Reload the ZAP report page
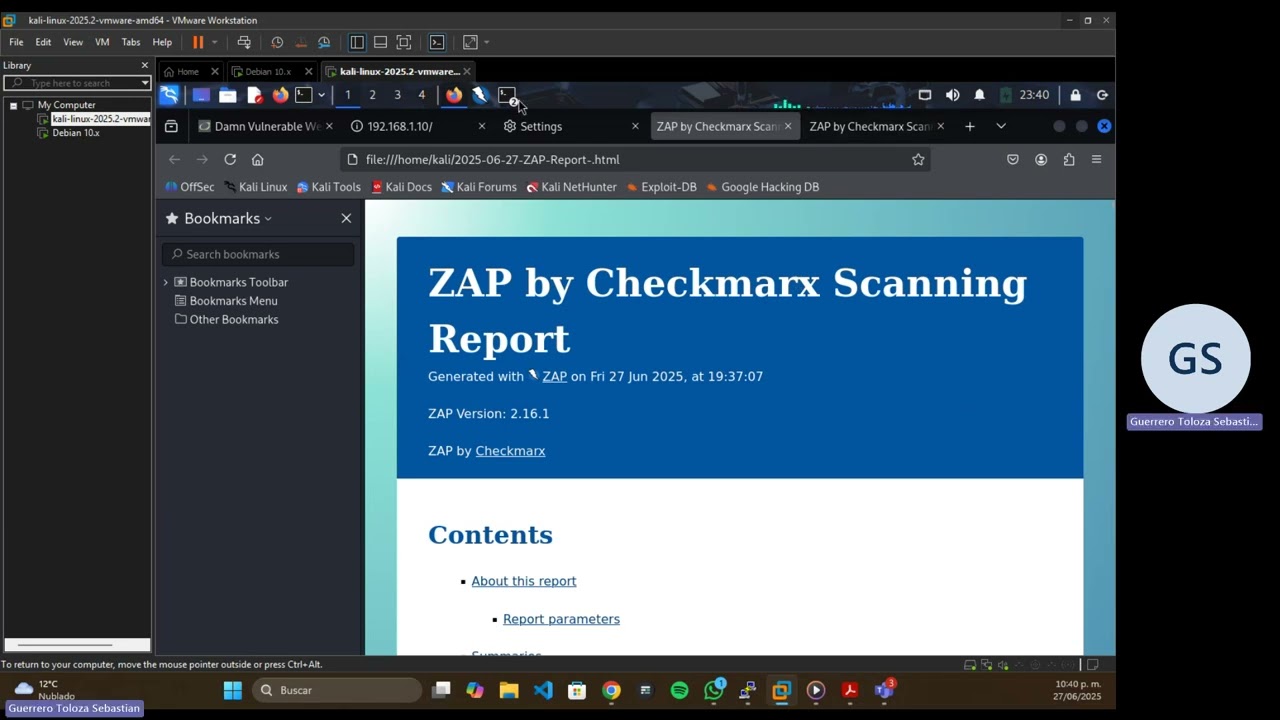The height and width of the screenshot is (720, 1280). click(x=230, y=159)
